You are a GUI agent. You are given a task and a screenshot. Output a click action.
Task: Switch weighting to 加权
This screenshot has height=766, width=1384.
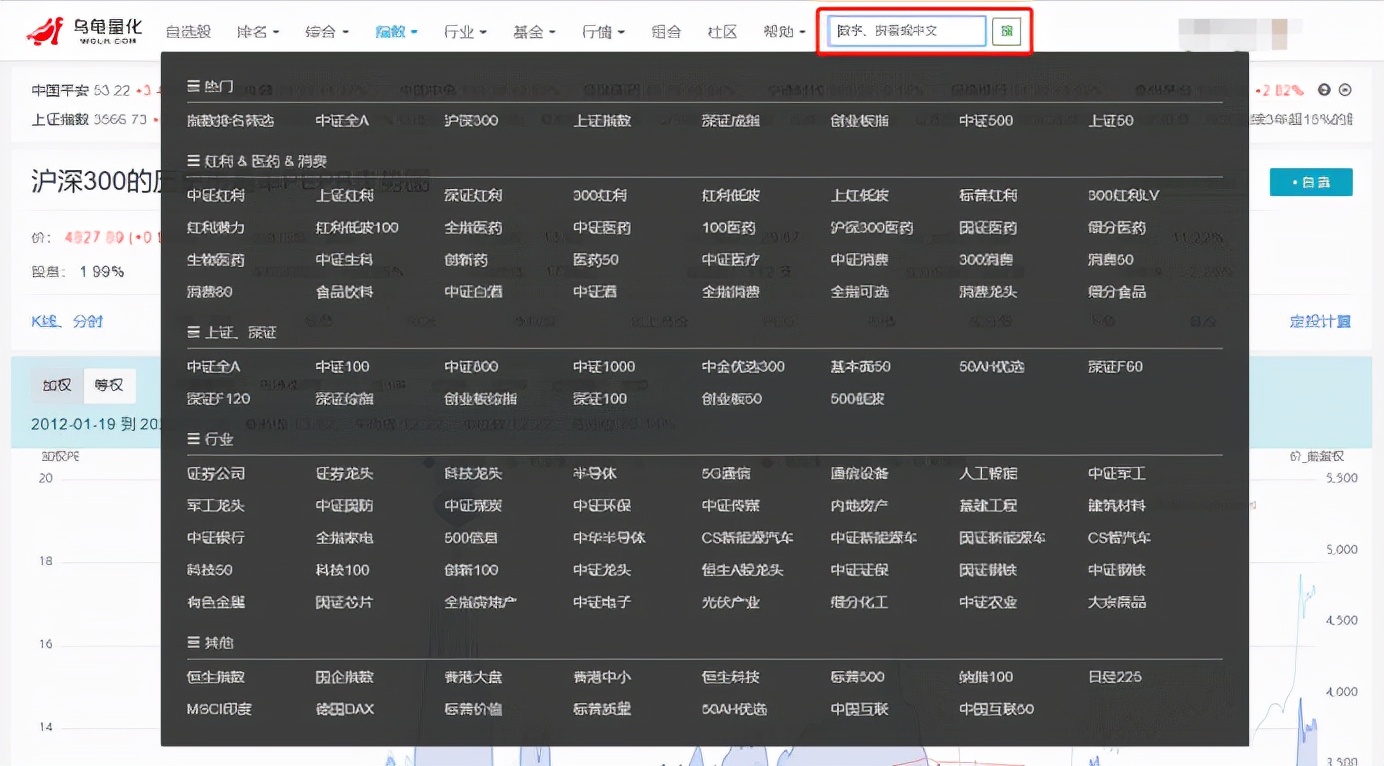(56, 384)
